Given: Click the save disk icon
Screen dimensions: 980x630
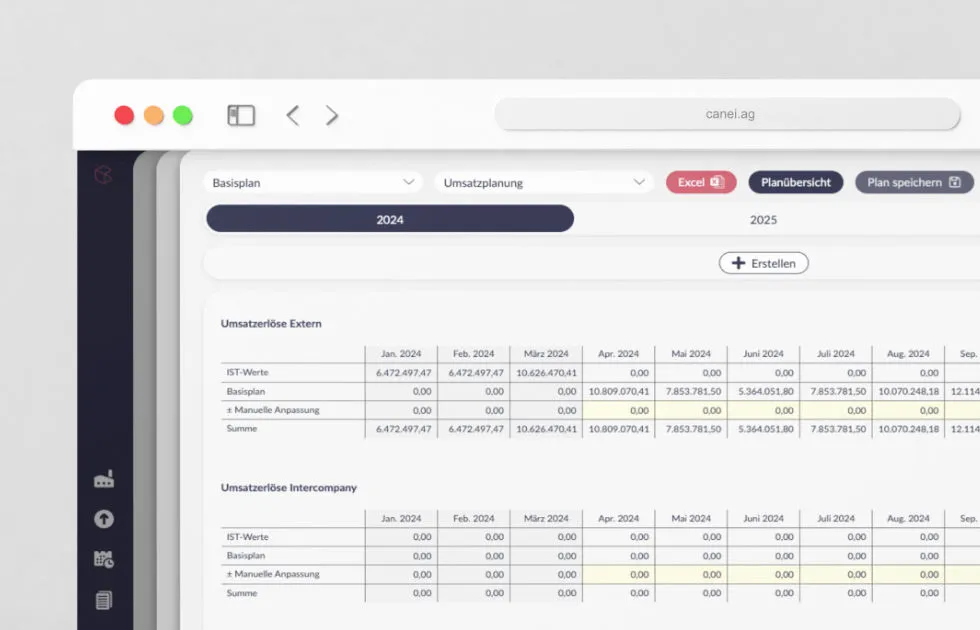Looking at the screenshot, I should coord(954,182).
